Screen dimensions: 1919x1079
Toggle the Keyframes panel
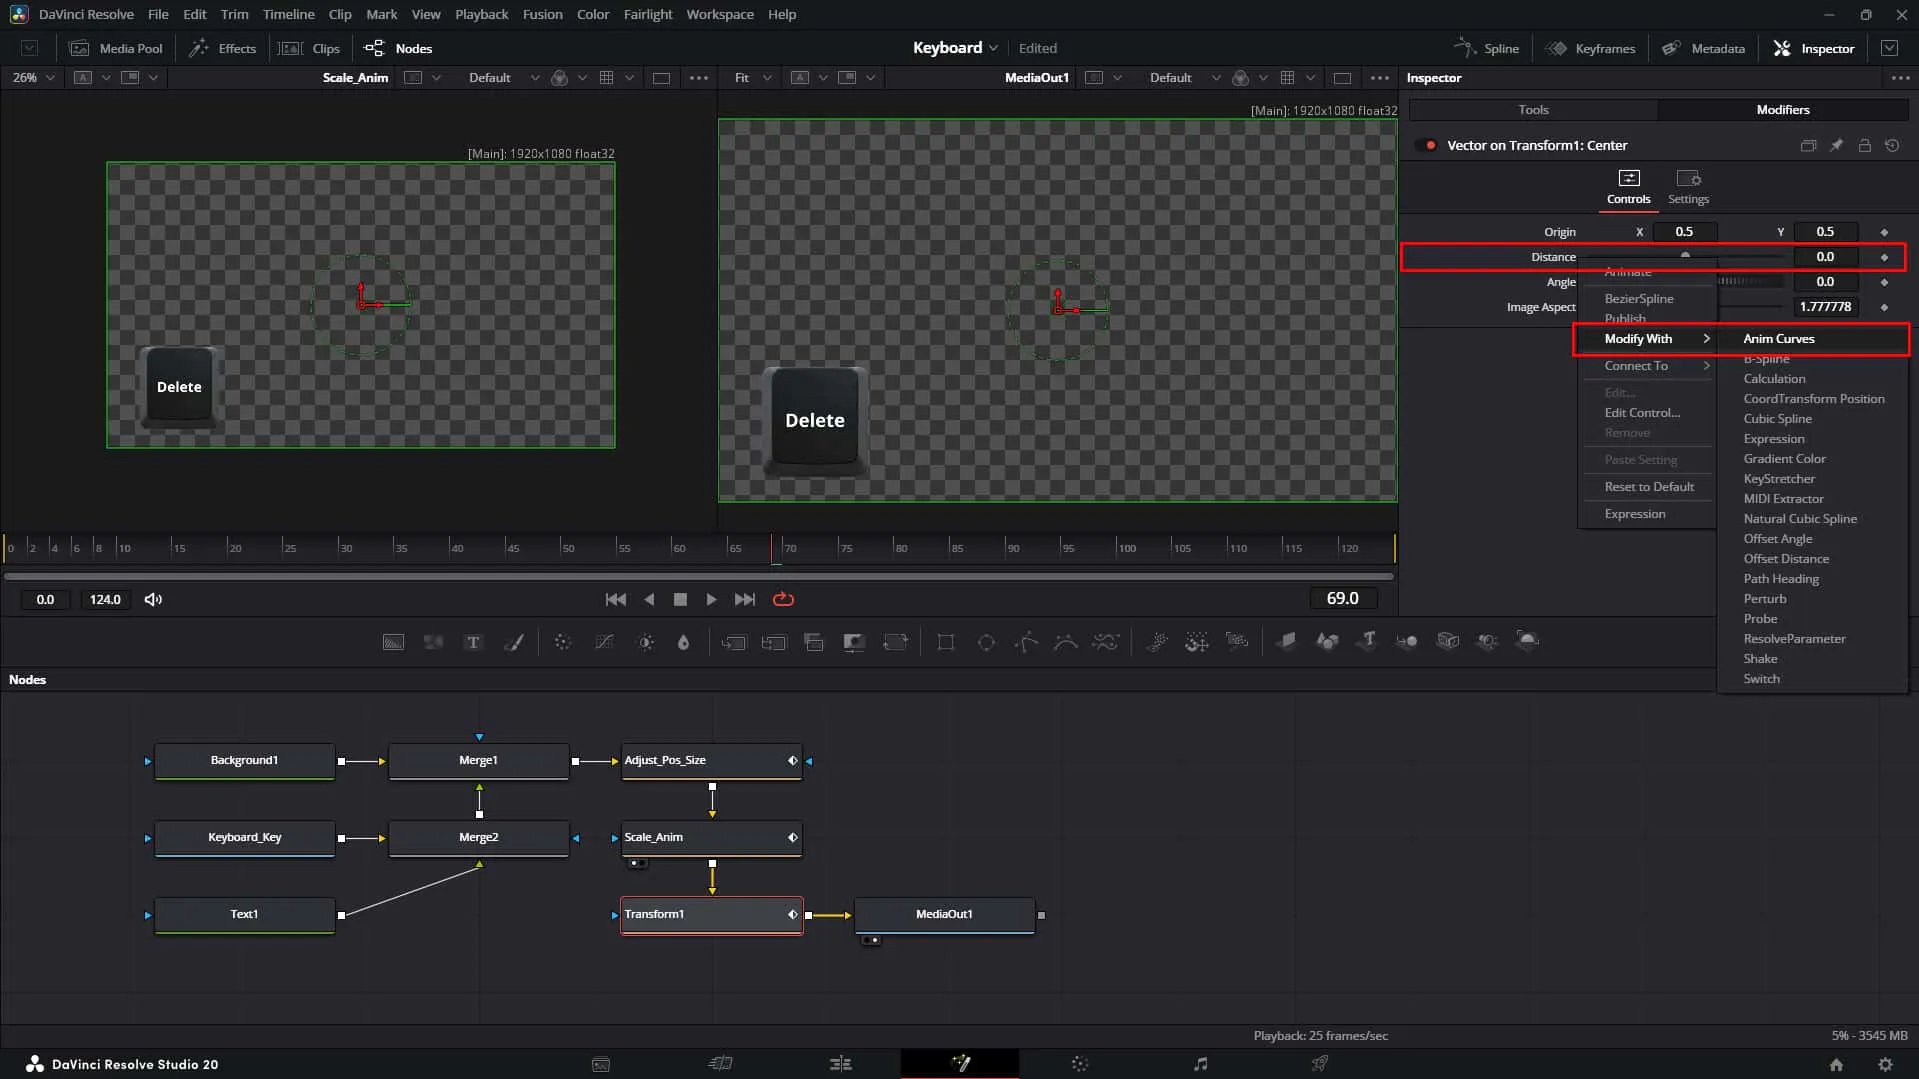tap(1590, 48)
